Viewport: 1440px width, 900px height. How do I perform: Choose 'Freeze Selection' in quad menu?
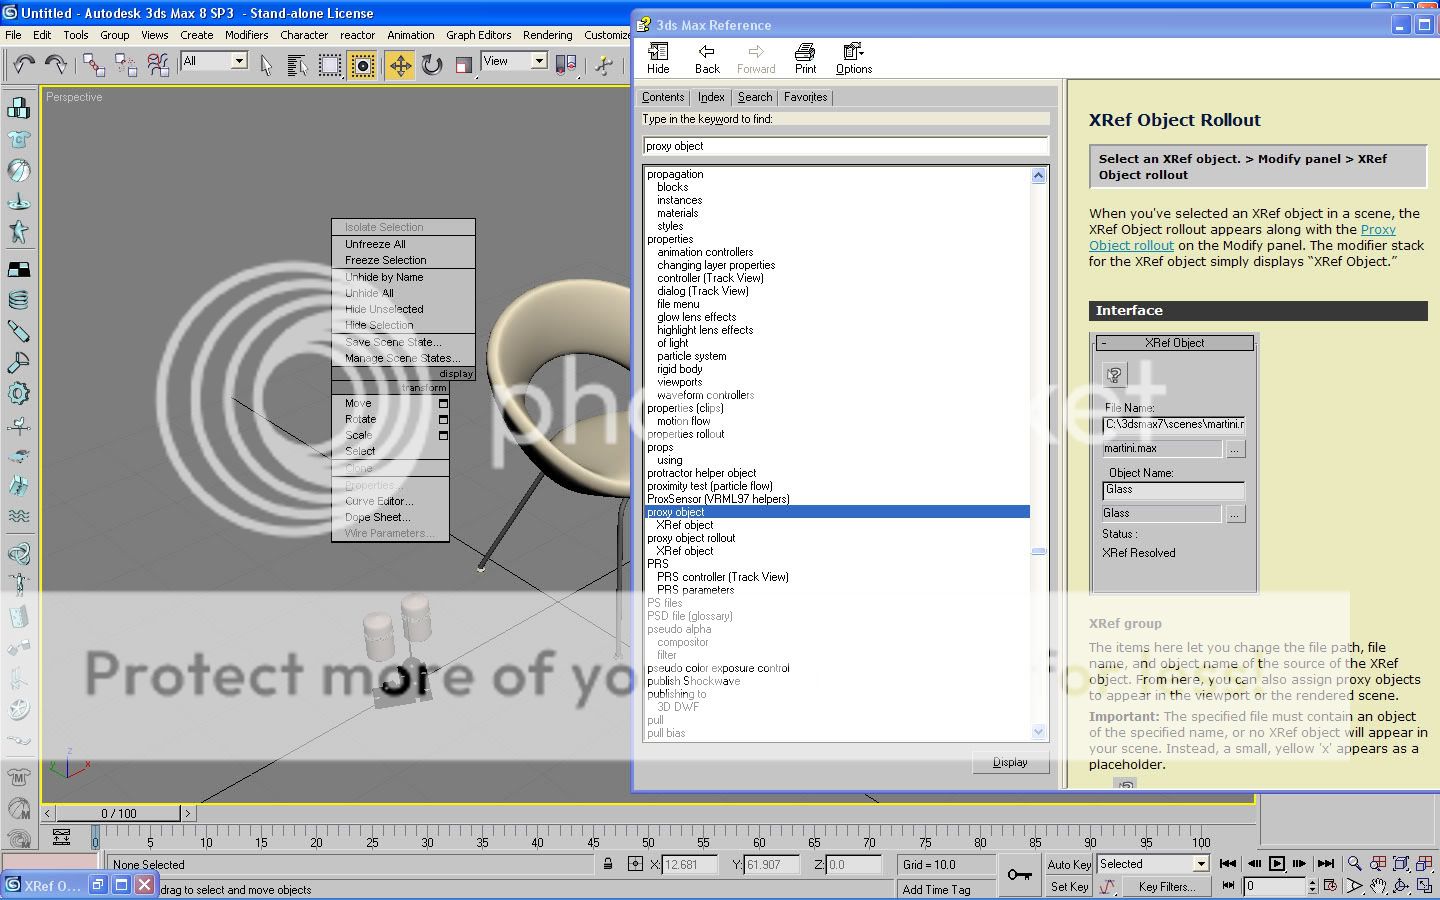(x=386, y=260)
